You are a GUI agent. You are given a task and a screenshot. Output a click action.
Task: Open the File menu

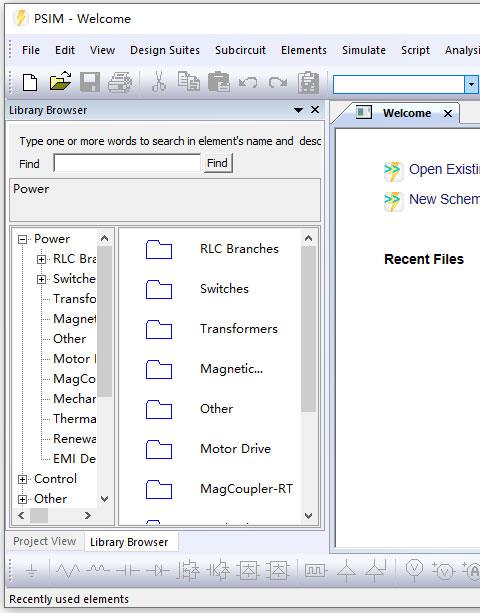pyautogui.click(x=31, y=50)
